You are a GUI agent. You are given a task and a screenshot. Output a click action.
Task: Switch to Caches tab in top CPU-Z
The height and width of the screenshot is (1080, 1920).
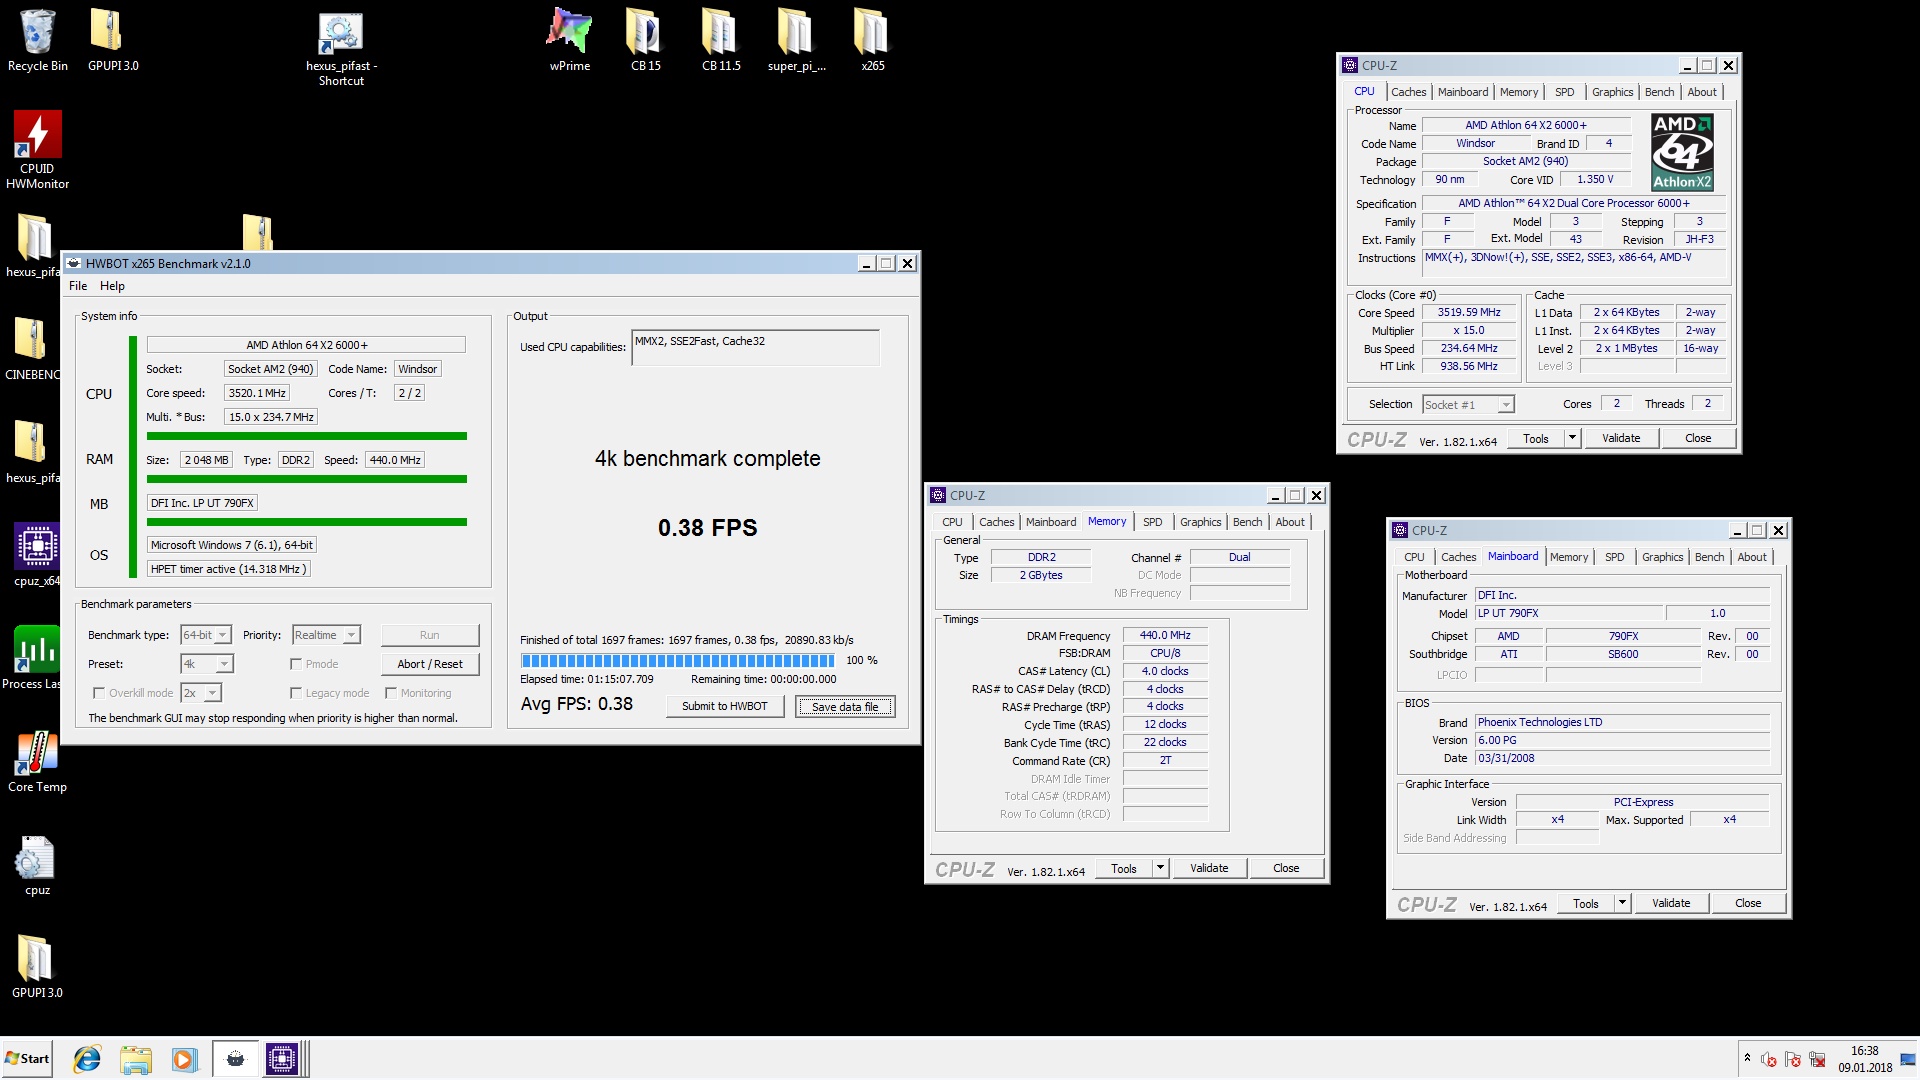(x=1408, y=92)
